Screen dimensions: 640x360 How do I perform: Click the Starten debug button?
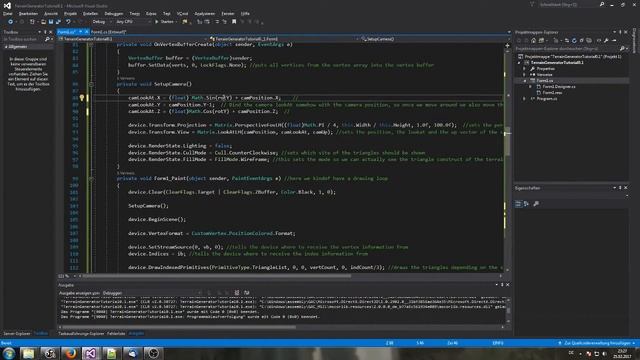tap(164, 22)
